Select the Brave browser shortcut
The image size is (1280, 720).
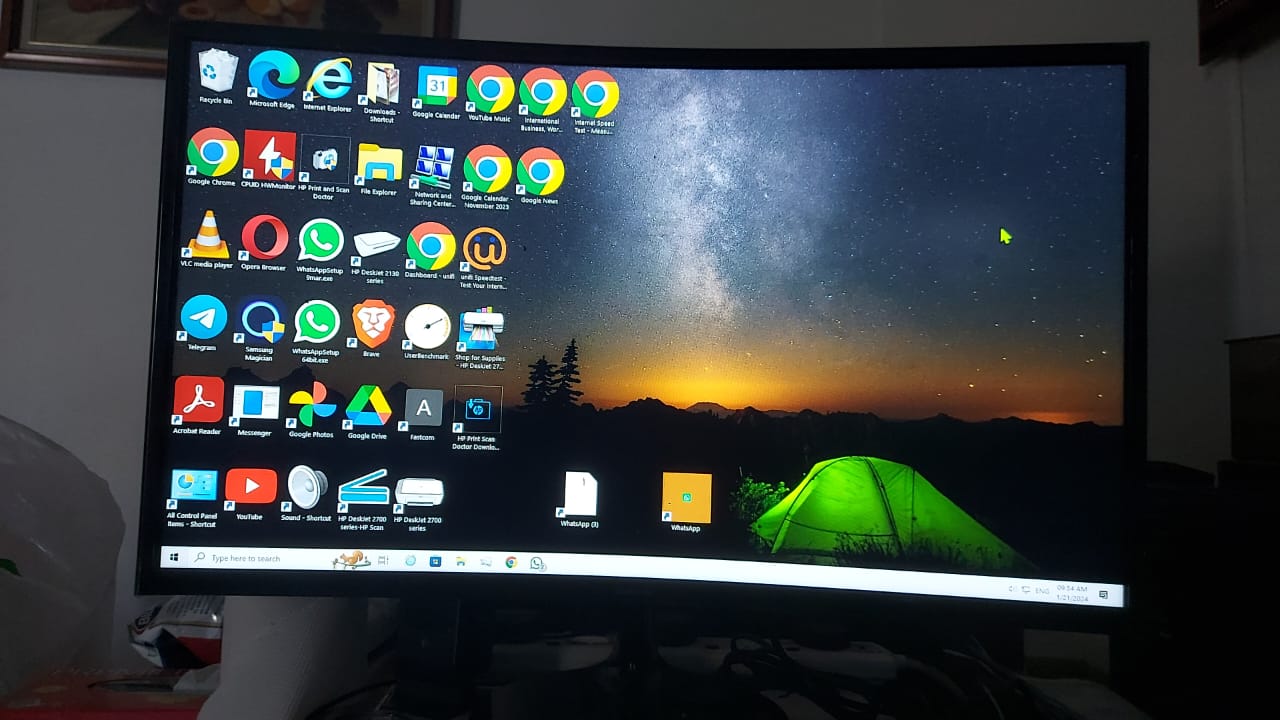pyautogui.click(x=372, y=329)
